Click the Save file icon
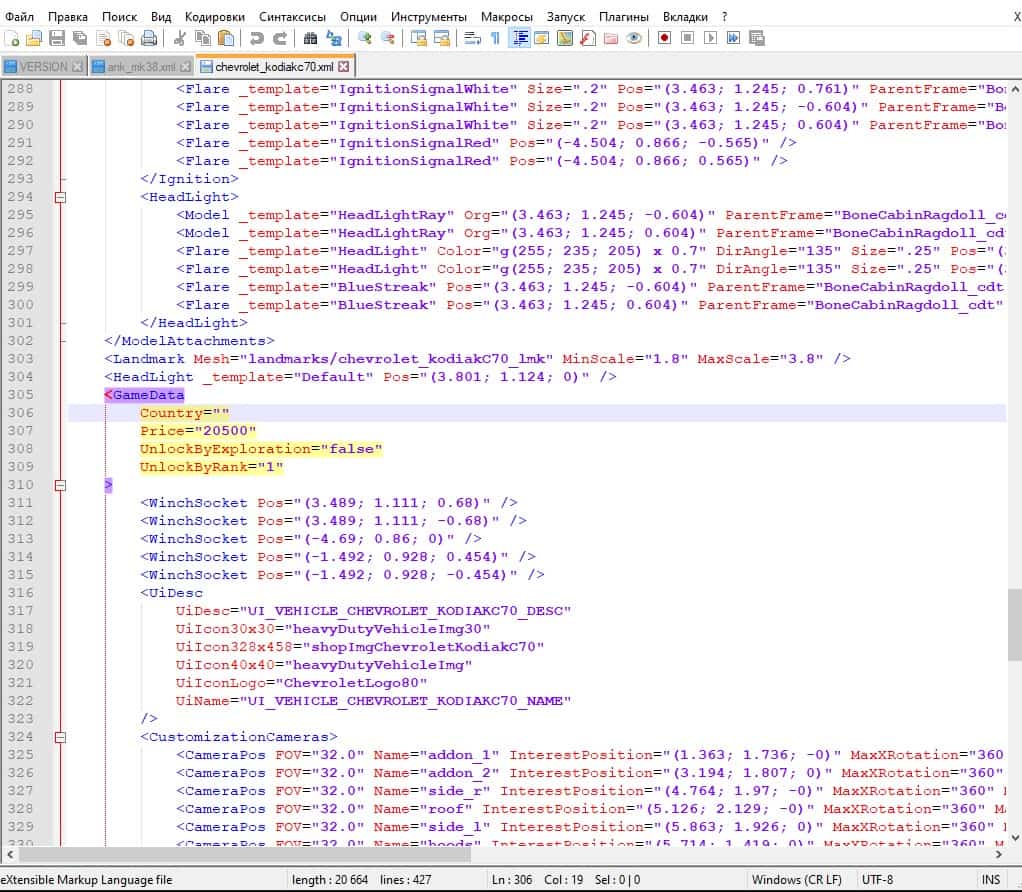The height and width of the screenshot is (892, 1022). (57, 39)
